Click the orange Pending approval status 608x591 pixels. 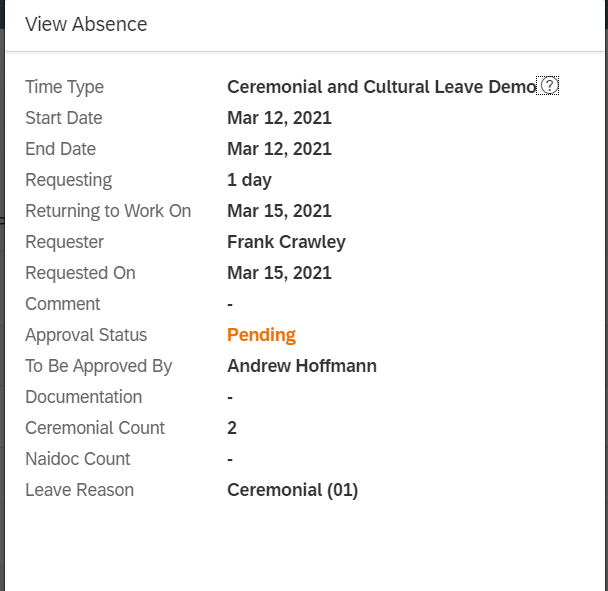point(261,335)
